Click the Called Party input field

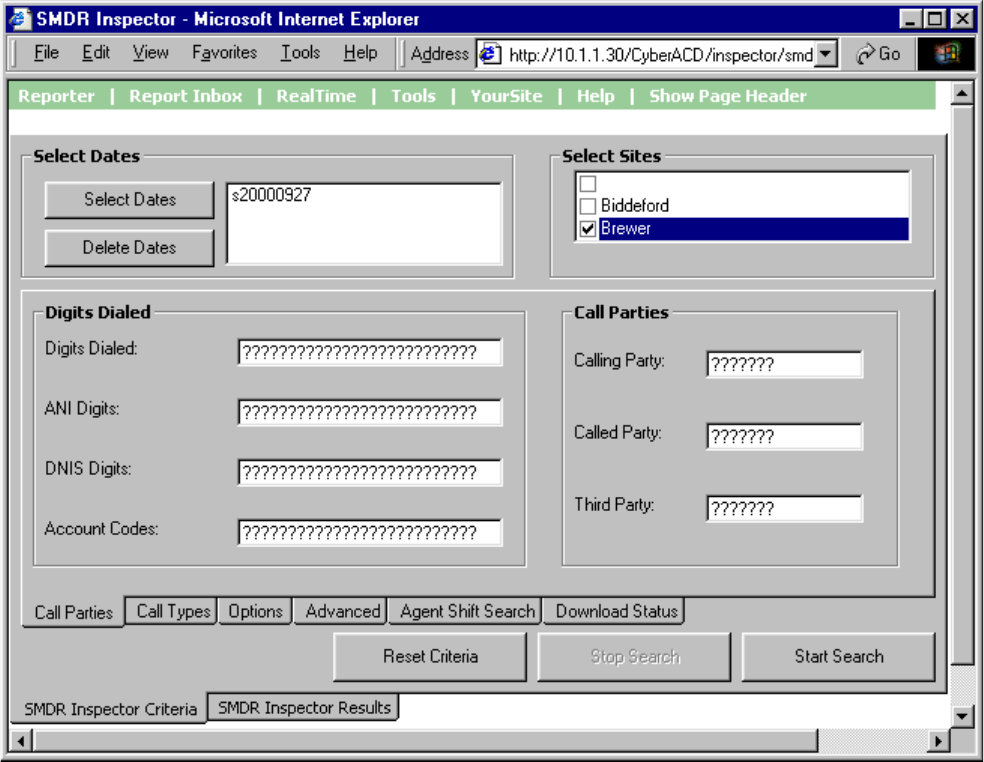[784, 436]
